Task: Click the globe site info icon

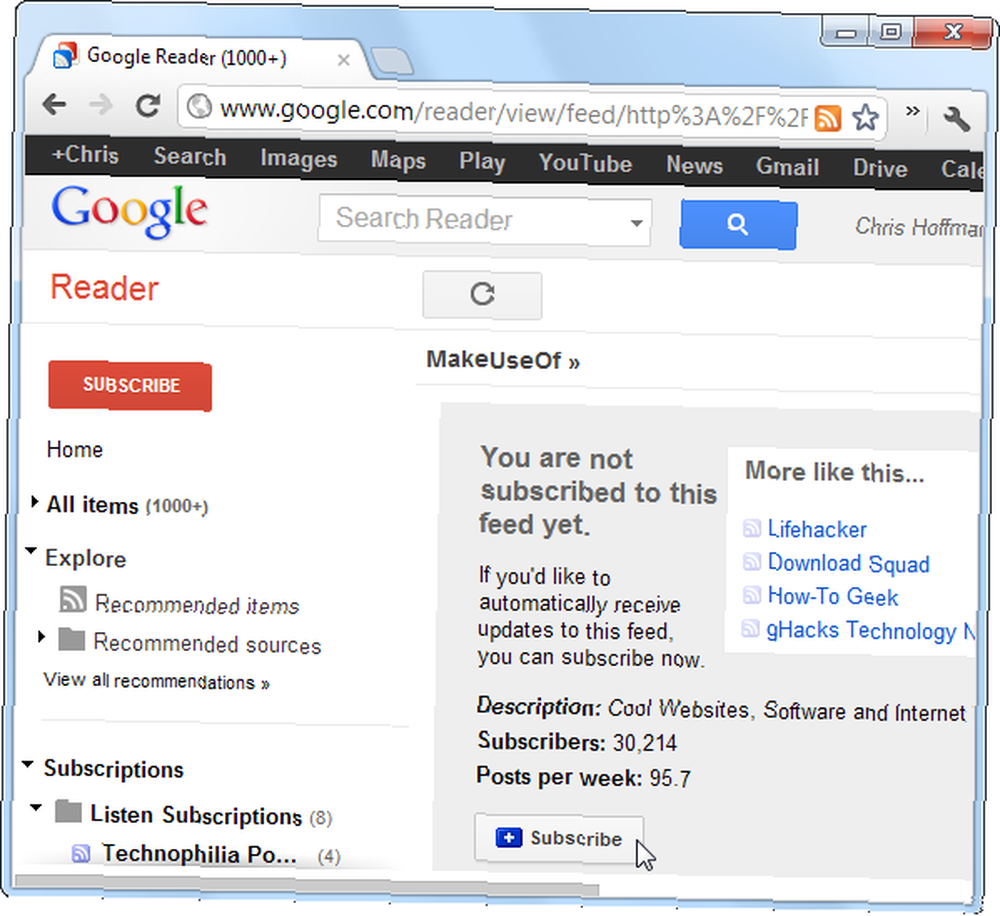Action: (x=199, y=106)
